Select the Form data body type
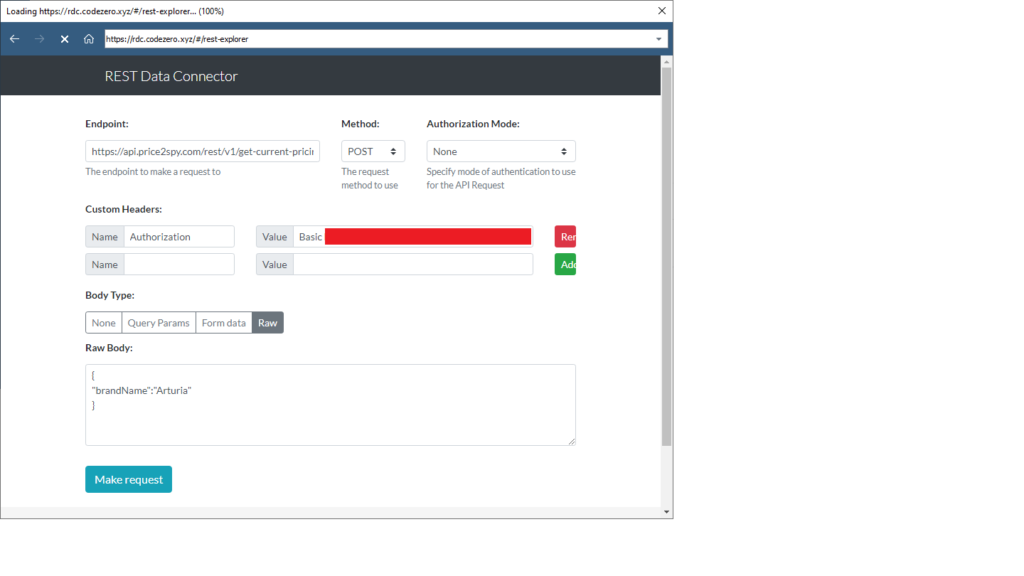 tap(223, 323)
